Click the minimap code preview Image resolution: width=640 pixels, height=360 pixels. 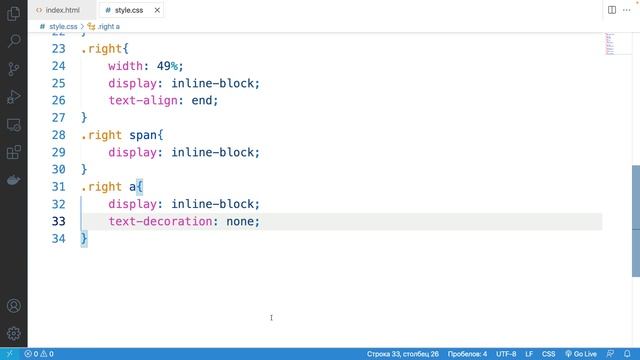(x=610, y=43)
